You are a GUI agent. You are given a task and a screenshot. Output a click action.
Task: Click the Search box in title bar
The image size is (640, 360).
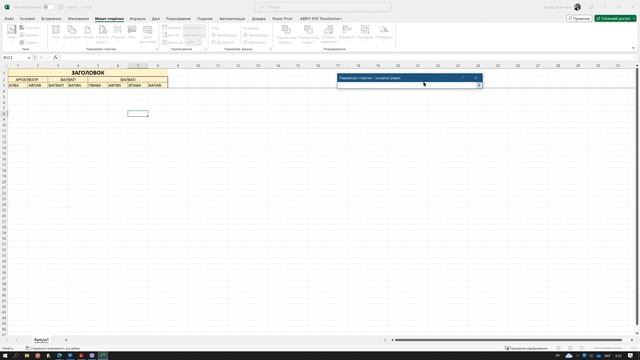(322, 7)
